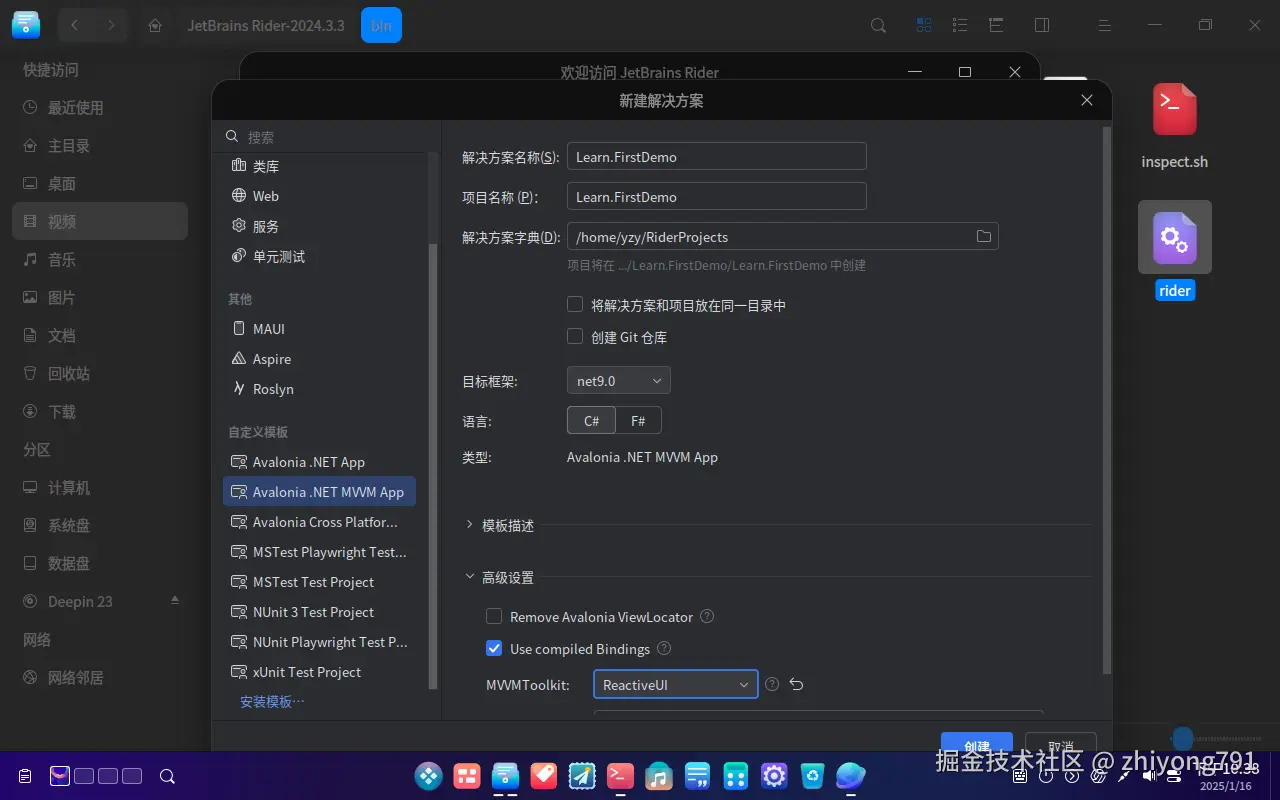Open the MVVMToolkit ReactiveUI dropdown
Image resolution: width=1280 pixels, height=800 pixels.
pyautogui.click(x=676, y=685)
